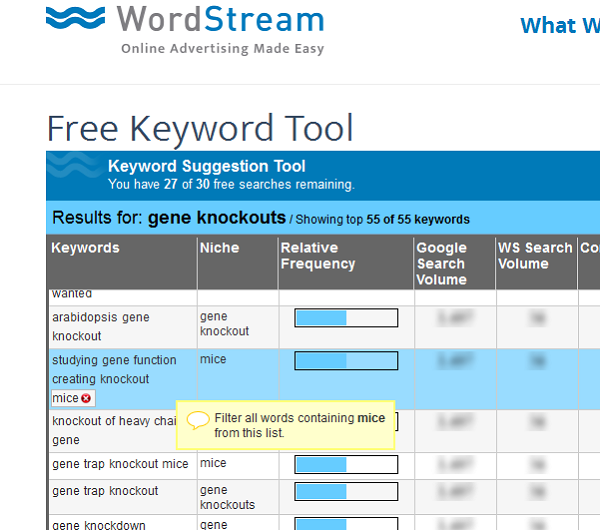
Task: Sort by the Relative Frequency column header
Action: pyautogui.click(x=318, y=256)
